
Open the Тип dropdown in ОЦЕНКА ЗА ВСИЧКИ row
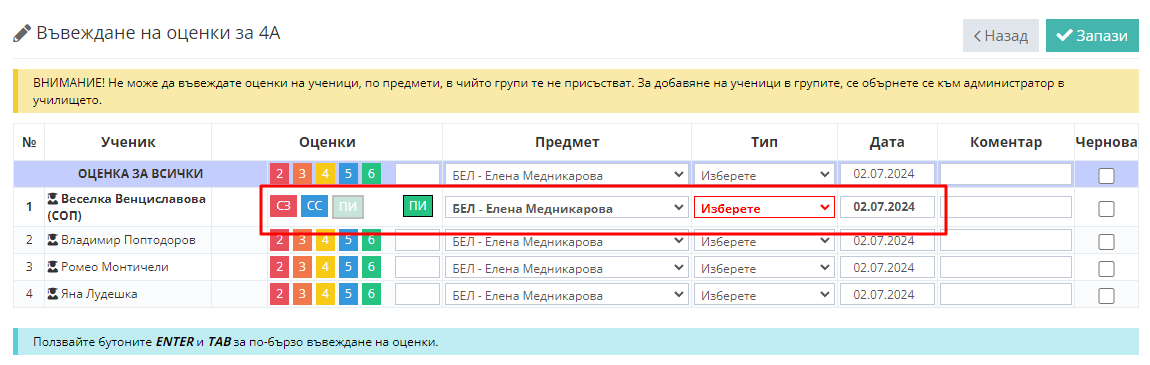coord(764,175)
